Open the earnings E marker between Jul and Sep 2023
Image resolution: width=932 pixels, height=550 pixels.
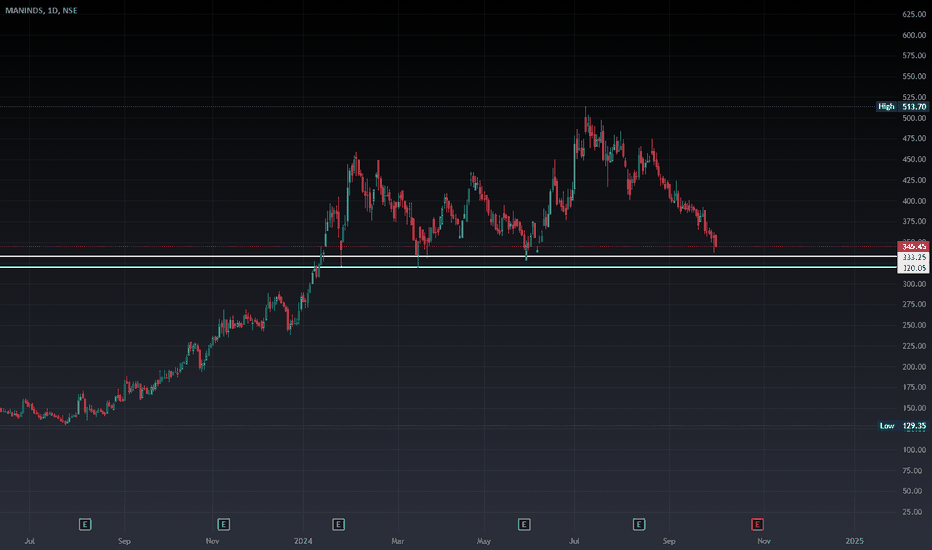[x=85, y=524]
